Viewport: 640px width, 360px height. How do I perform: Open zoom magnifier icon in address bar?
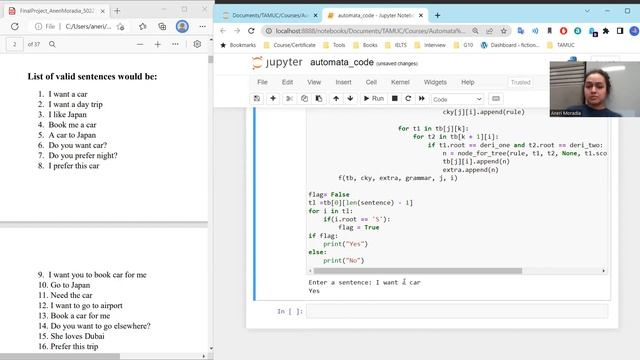[x=476, y=31]
